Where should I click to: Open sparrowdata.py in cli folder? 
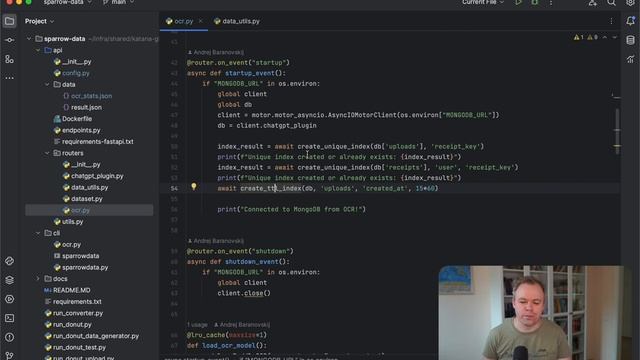[x=85, y=267]
